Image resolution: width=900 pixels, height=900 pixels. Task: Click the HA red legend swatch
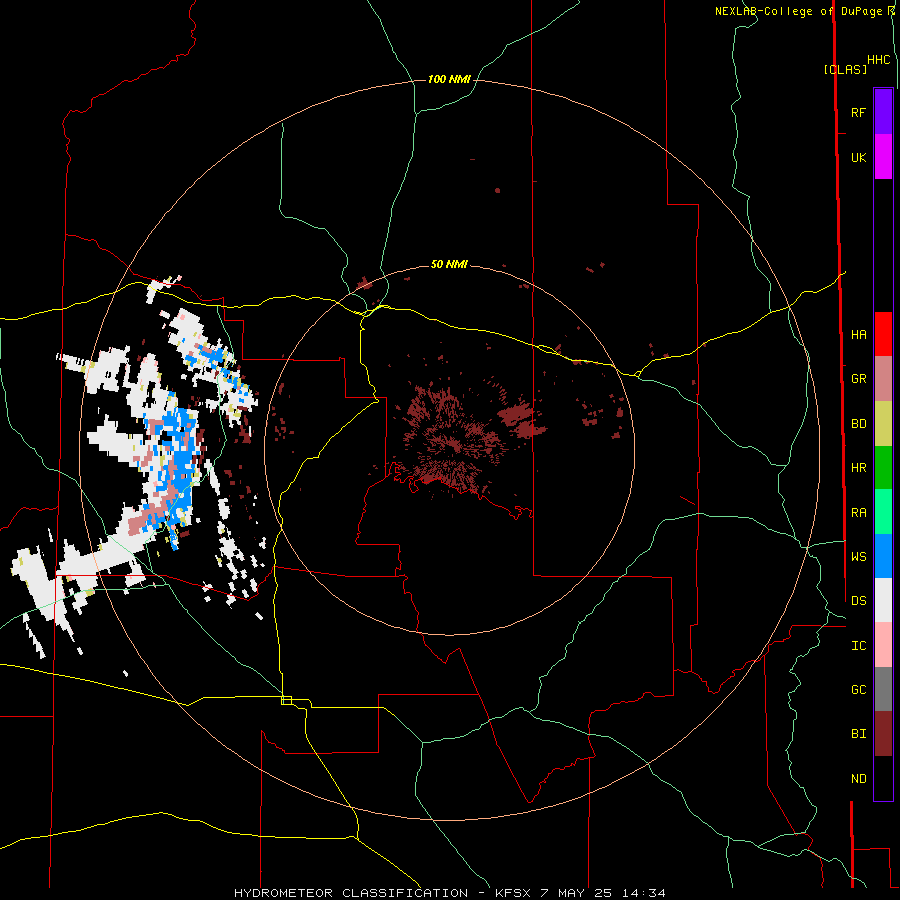(883, 334)
